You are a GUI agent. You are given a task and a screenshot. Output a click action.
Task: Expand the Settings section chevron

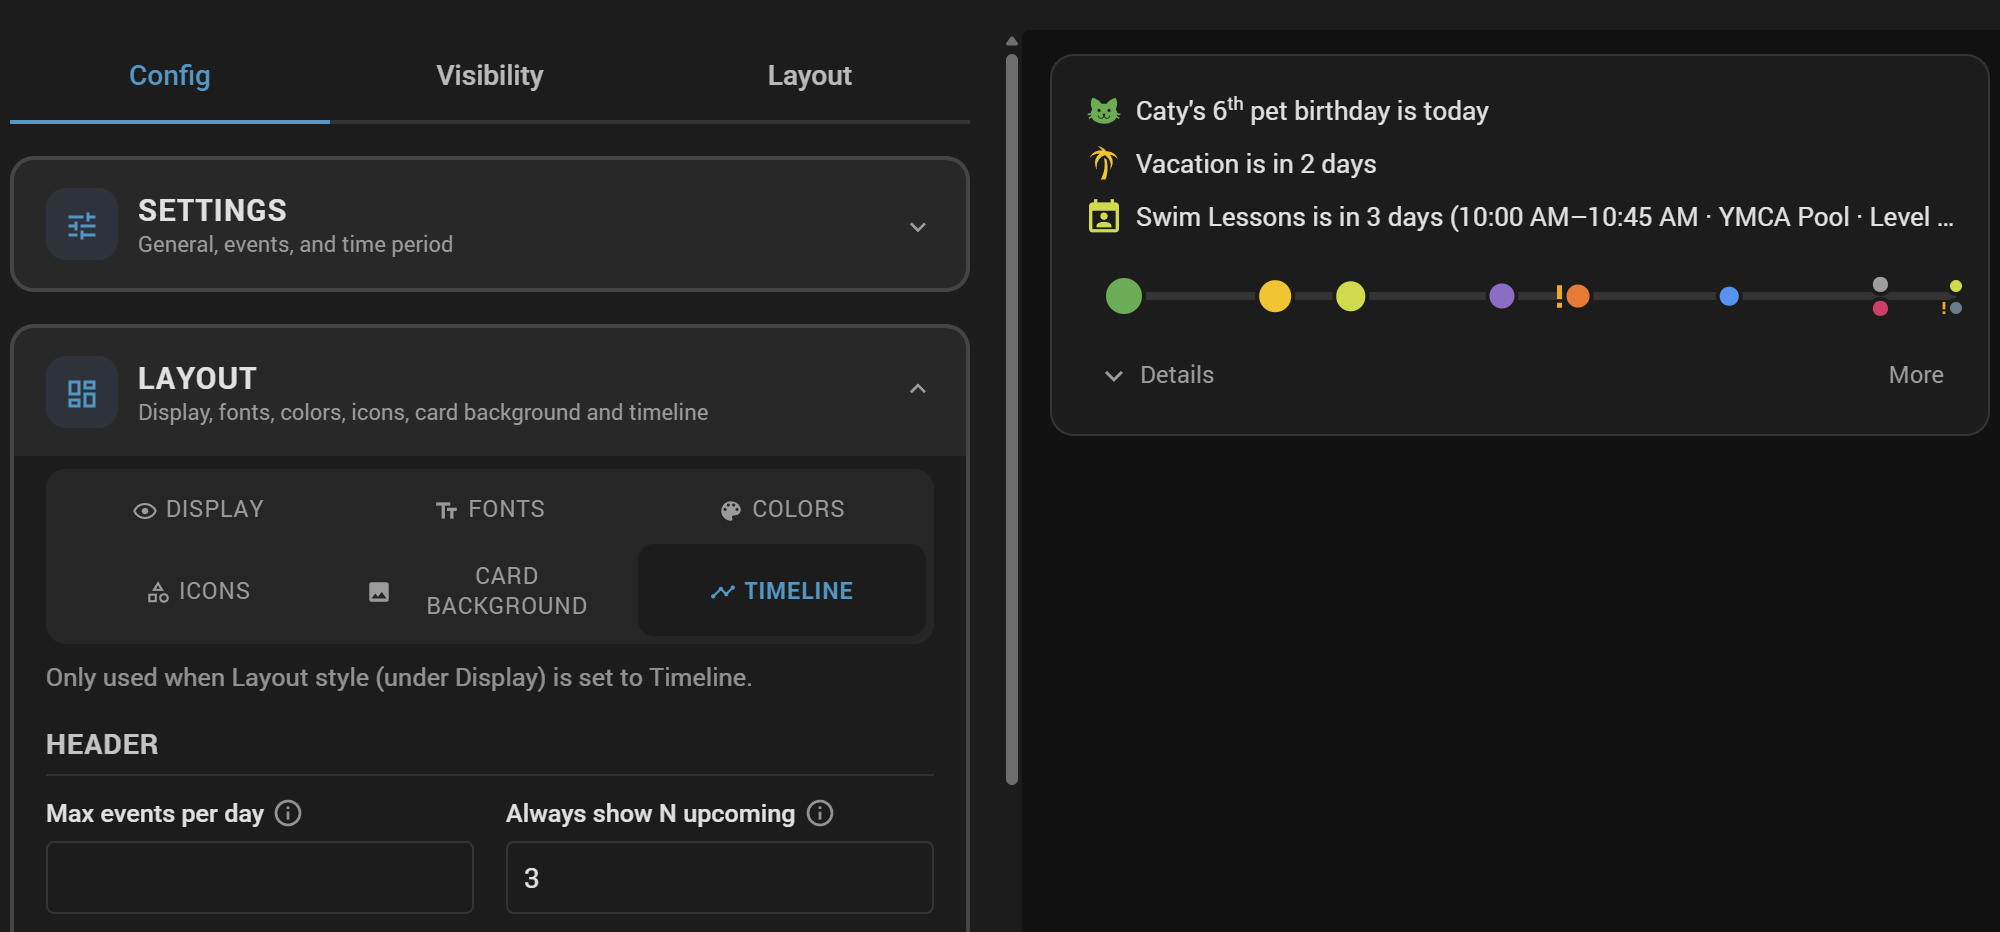click(918, 227)
